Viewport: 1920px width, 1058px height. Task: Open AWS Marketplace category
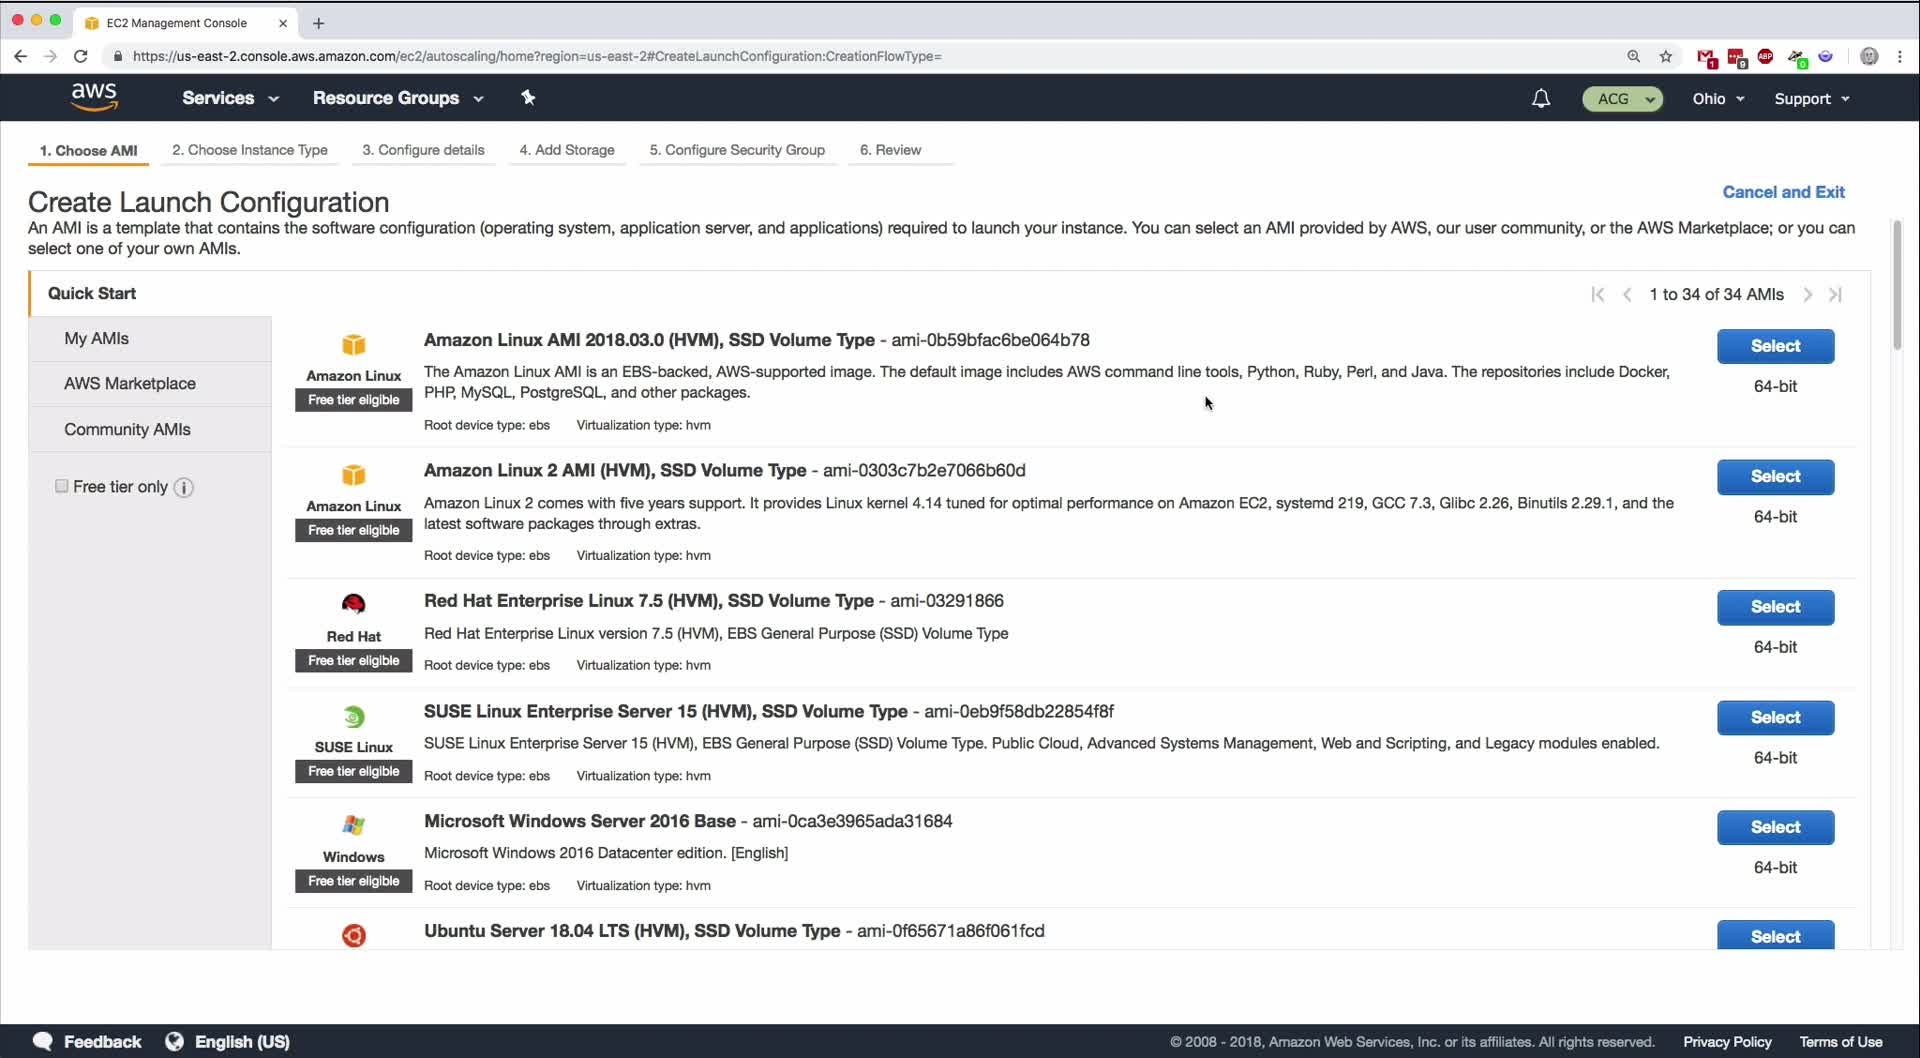tap(150, 384)
